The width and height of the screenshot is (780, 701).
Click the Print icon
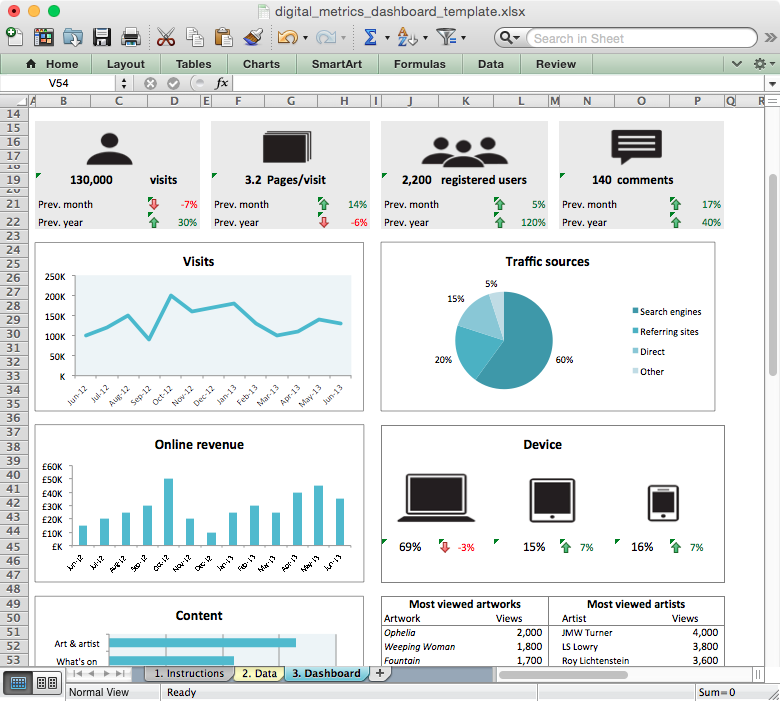pos(131,37)
